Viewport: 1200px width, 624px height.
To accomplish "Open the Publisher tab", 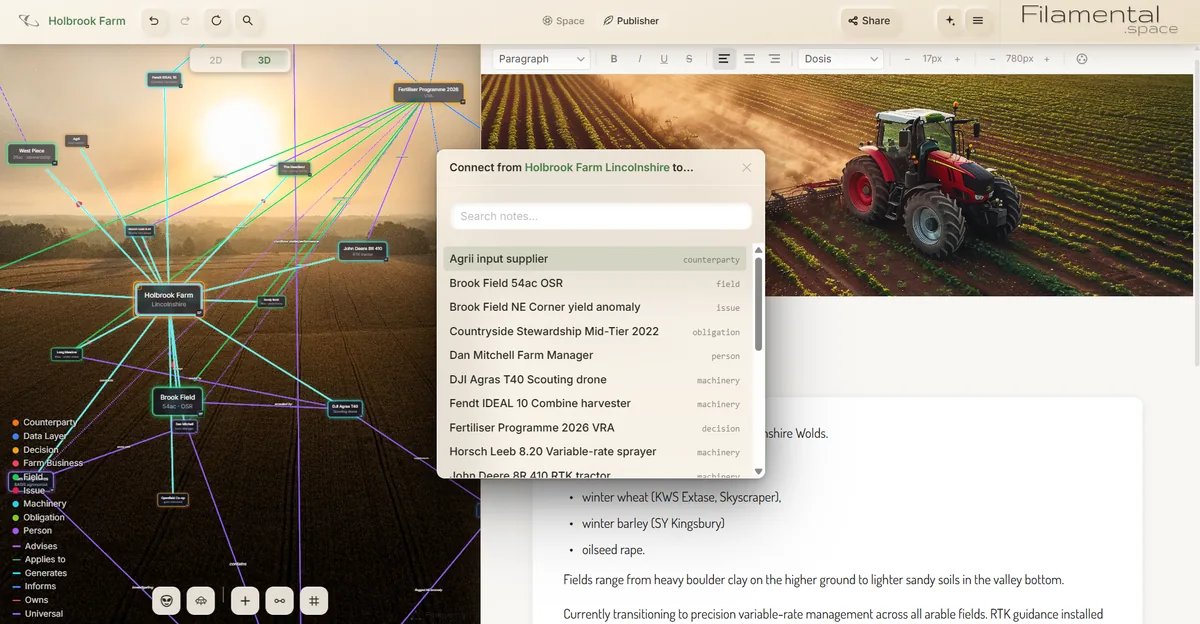I will tap(631, 20).
